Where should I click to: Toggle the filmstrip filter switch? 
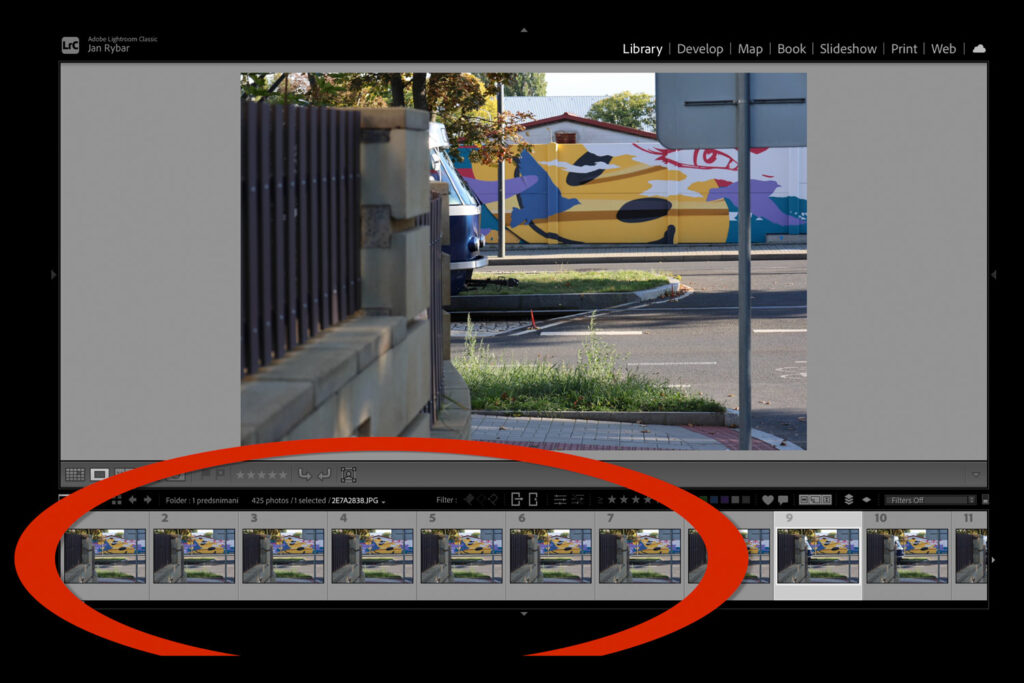click(985, 500)
